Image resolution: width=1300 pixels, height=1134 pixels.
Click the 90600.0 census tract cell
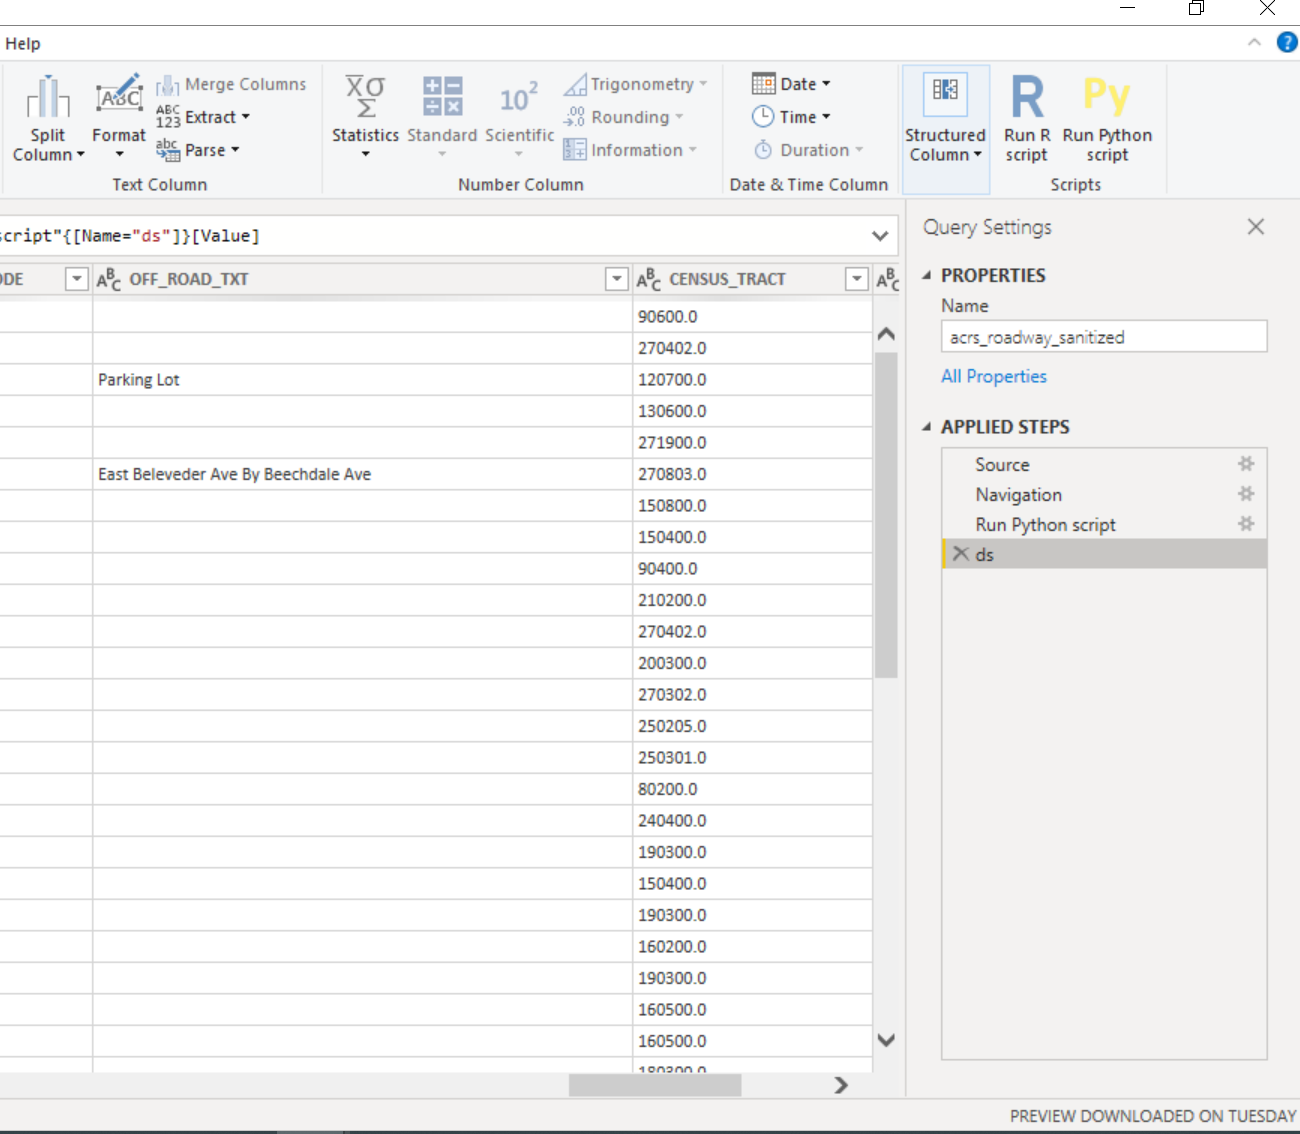(x=752, y=317)
